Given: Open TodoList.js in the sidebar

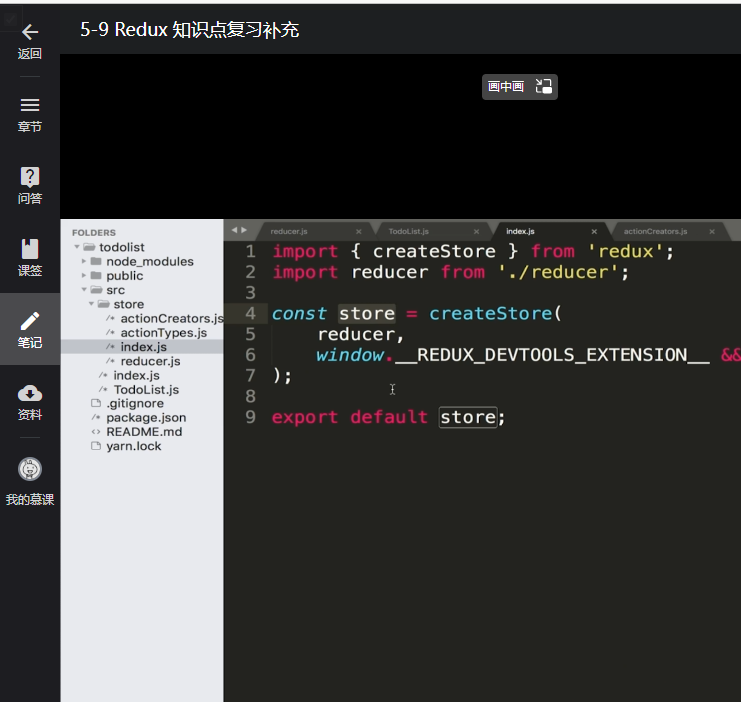Looking at the screenshot, I should (146, 390).
